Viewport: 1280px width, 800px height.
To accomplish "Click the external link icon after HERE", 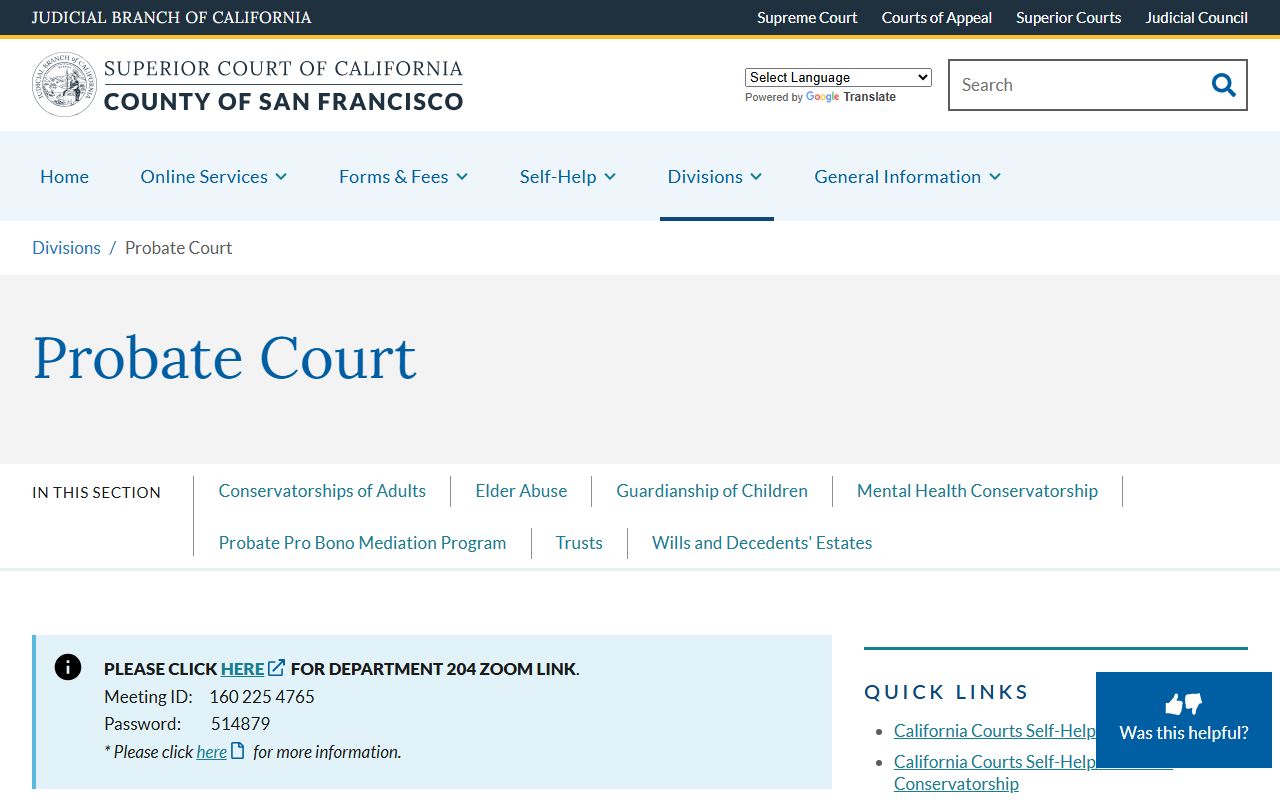I will coord(277,668).
